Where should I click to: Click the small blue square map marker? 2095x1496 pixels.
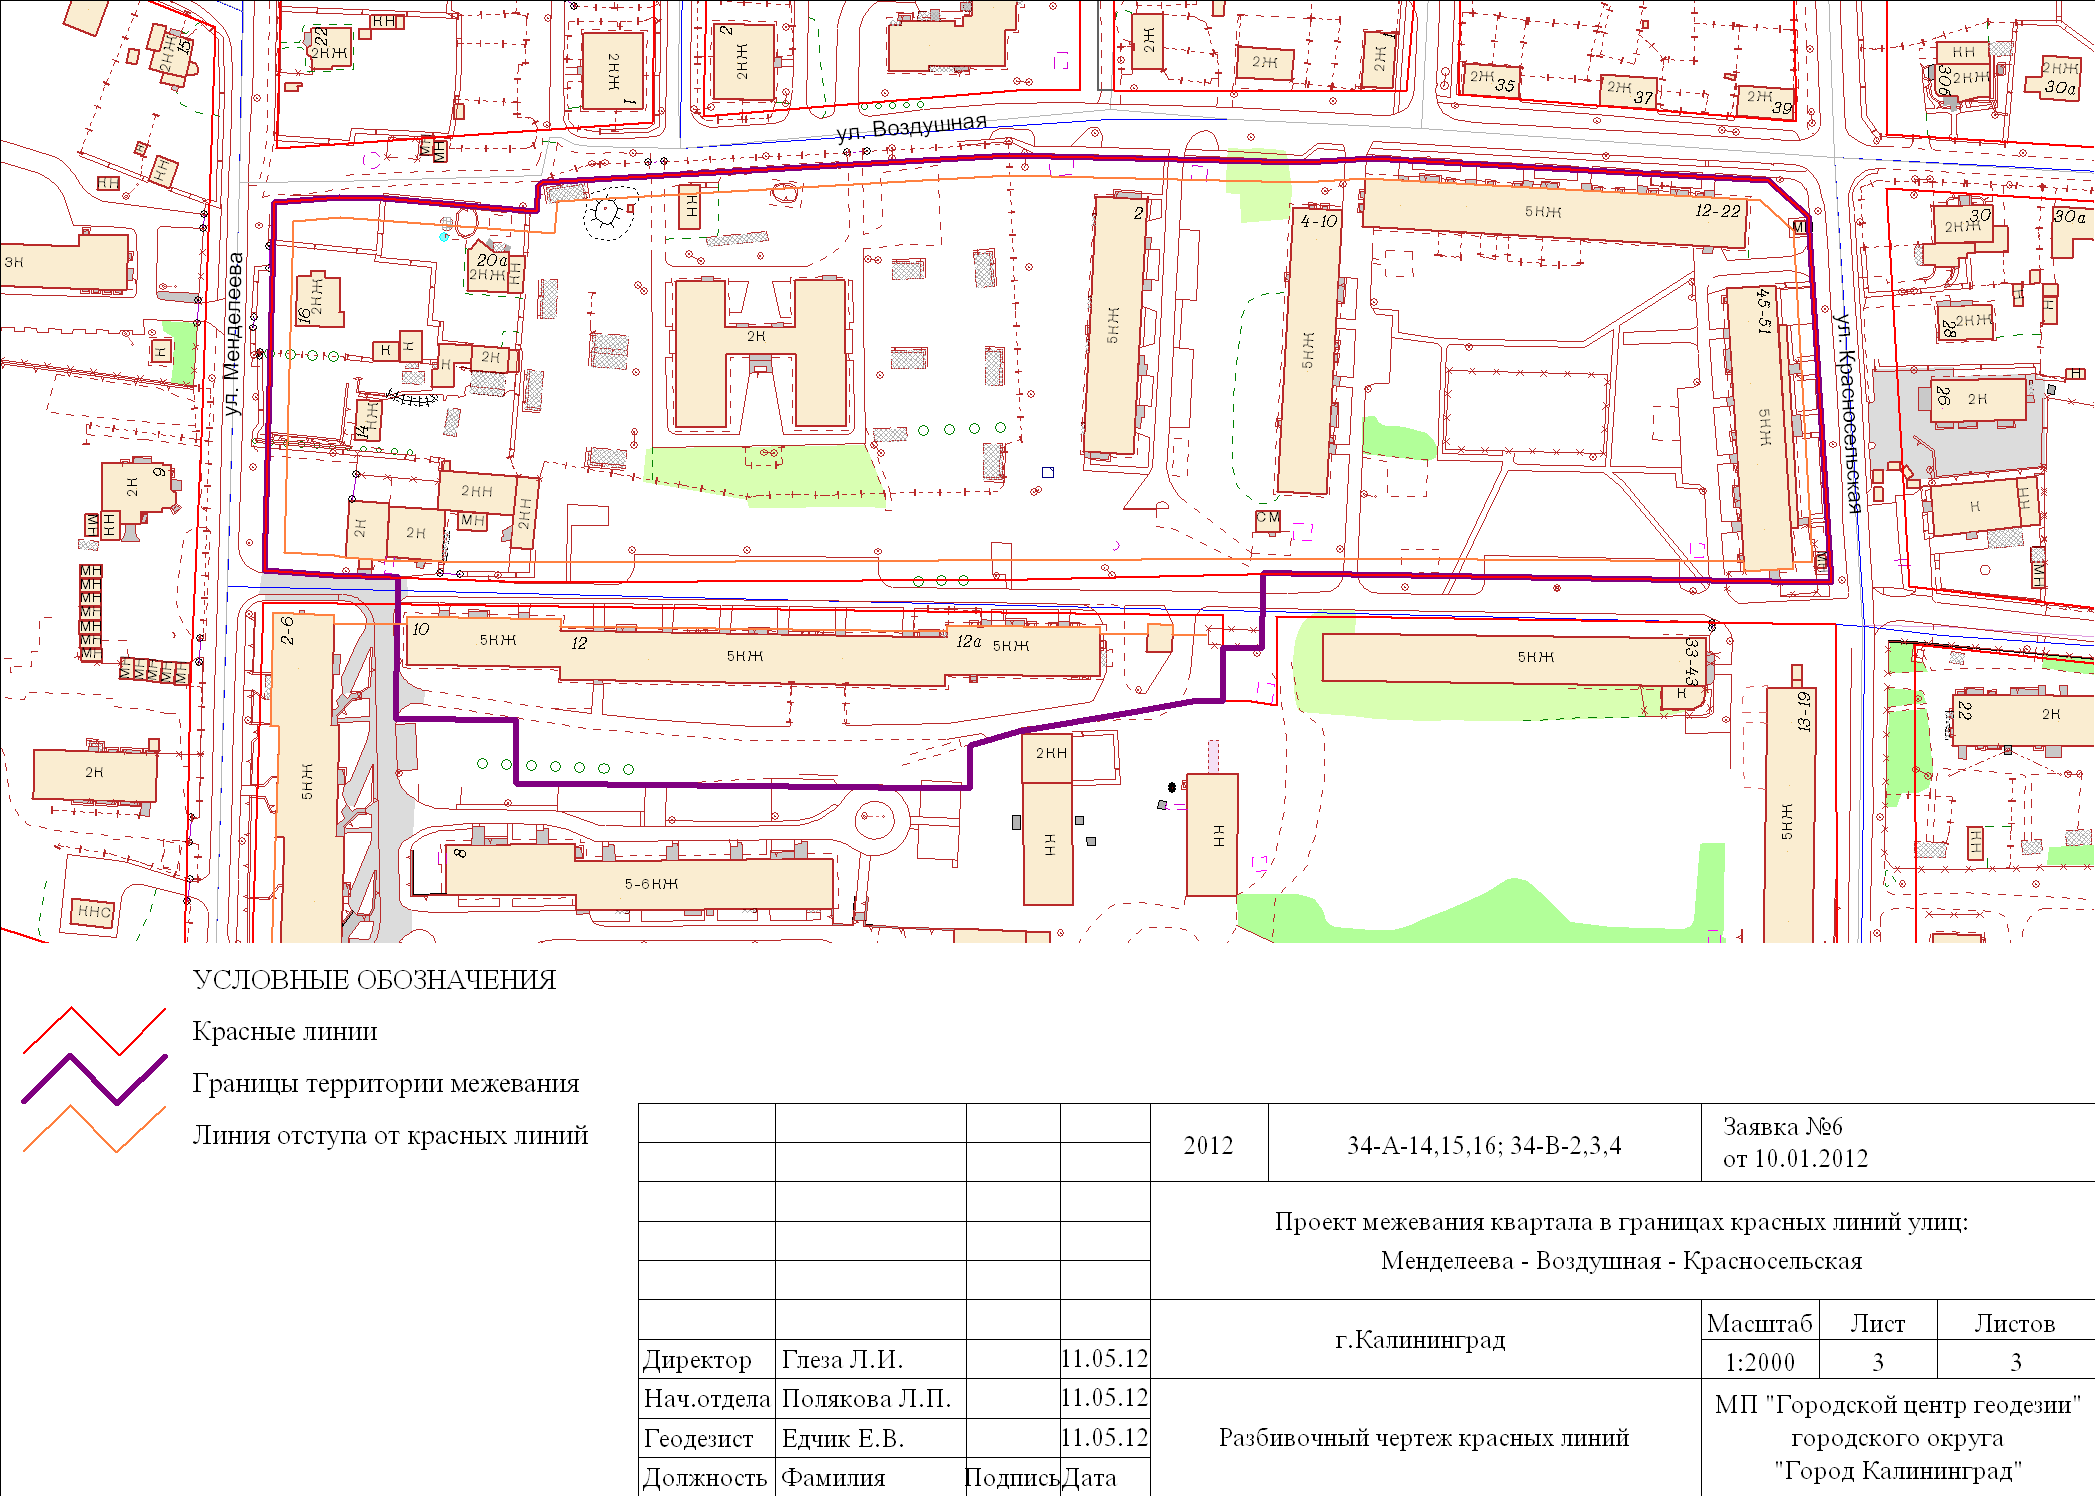[1047, 472]
